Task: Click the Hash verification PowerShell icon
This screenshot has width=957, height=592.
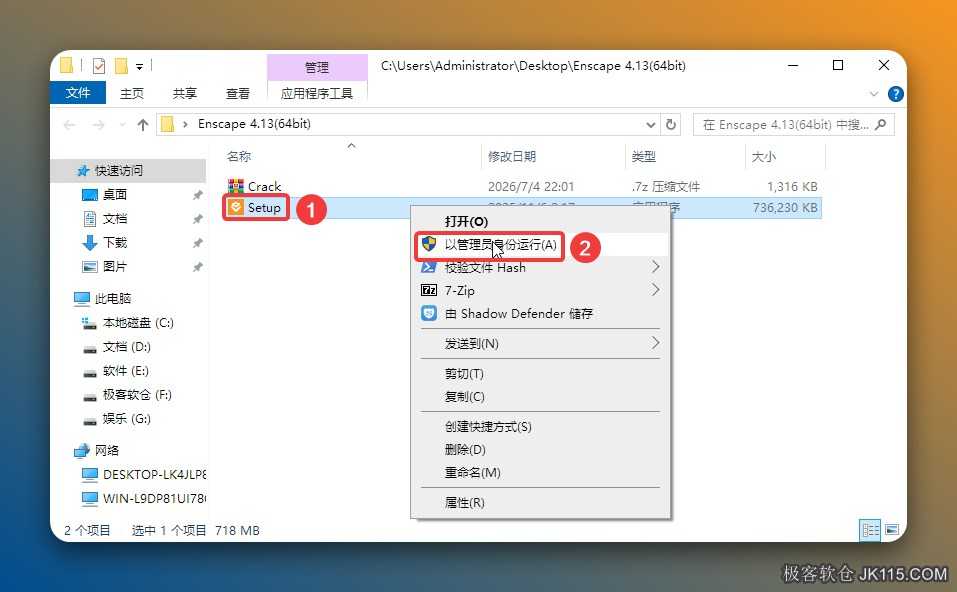Action: 429,267
